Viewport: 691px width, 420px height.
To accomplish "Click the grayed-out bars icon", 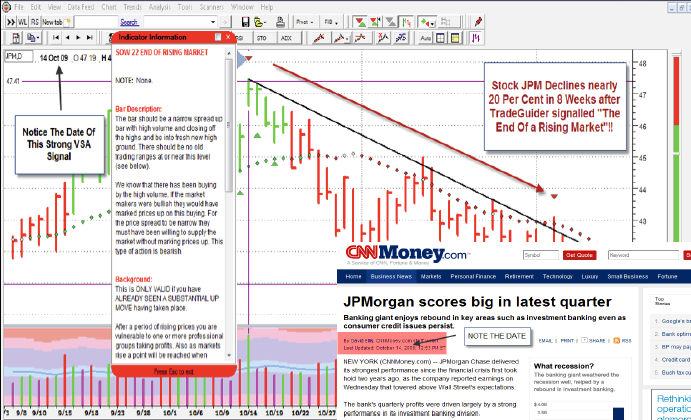I will [x=446, y=22].
